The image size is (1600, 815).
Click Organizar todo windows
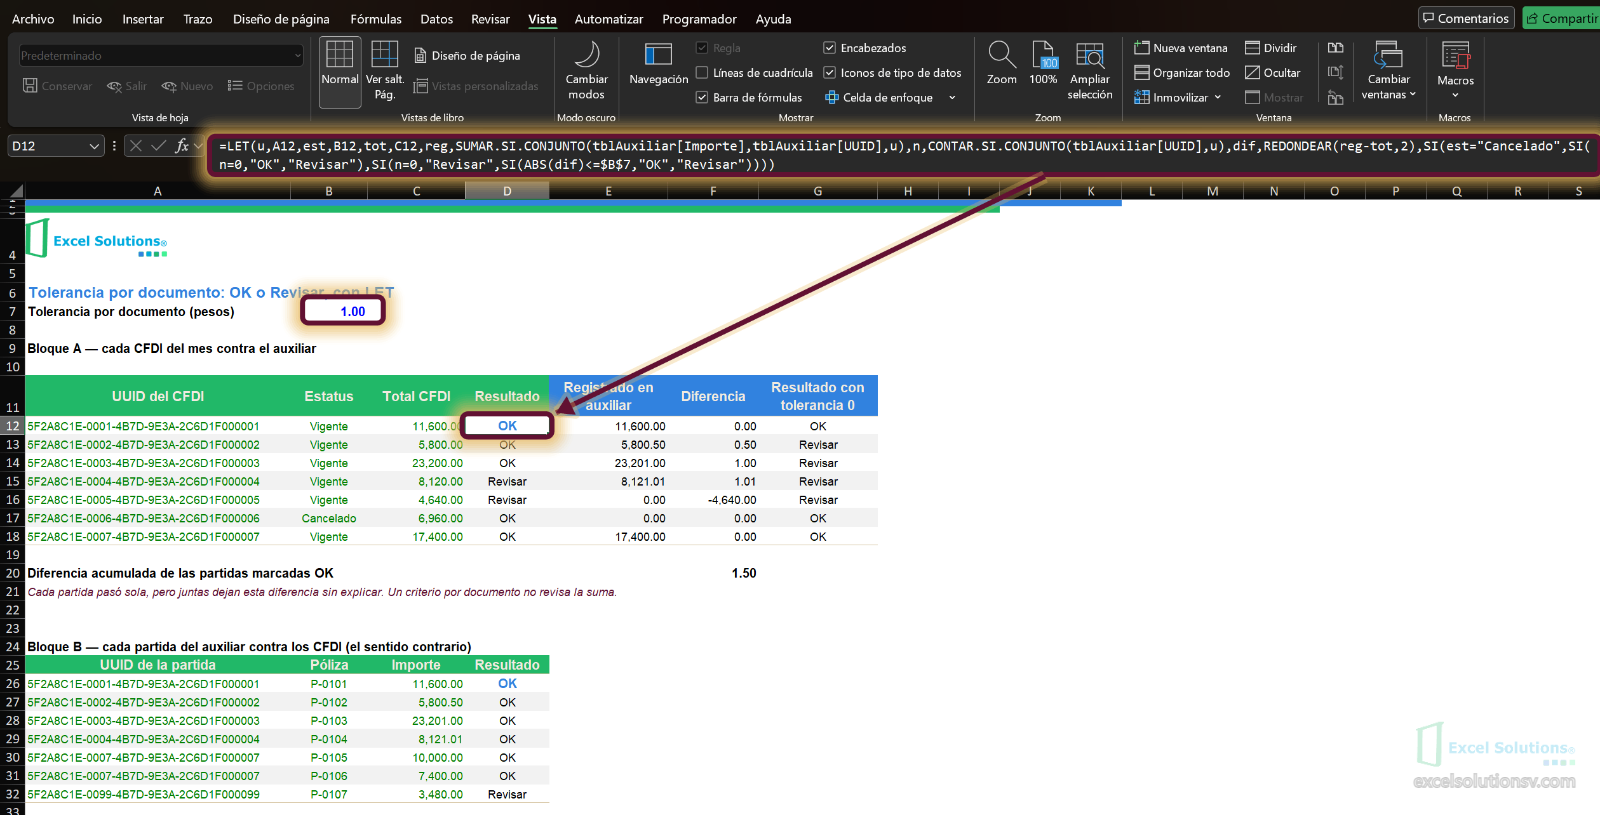point(1182,73)
